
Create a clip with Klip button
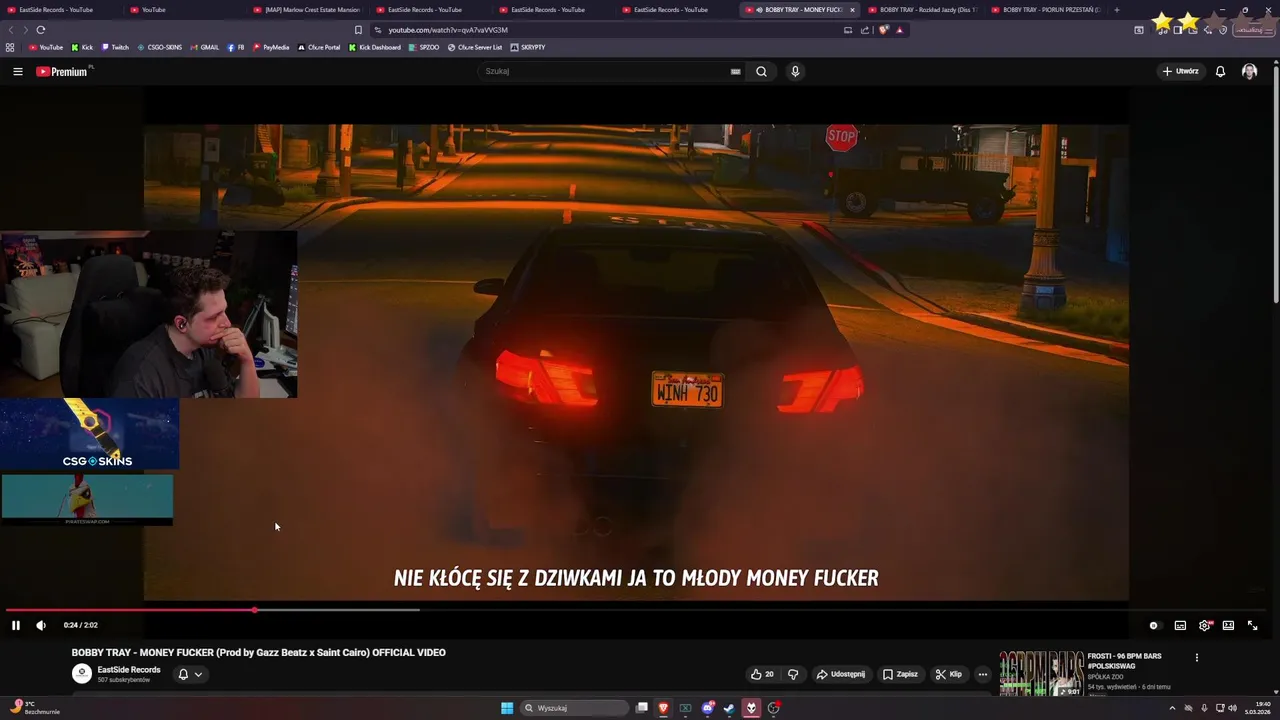(x=949, y=674)
